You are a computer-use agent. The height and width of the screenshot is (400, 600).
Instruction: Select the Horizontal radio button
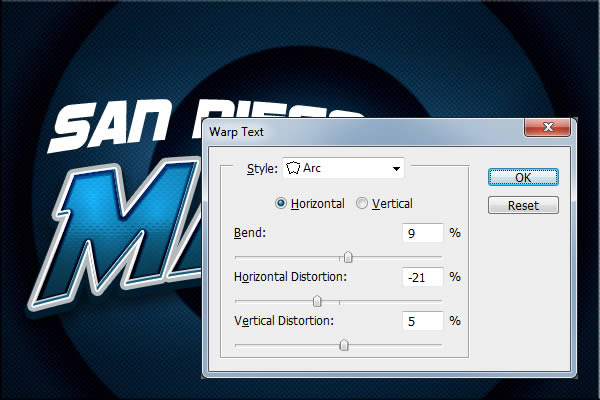[x=280, y=203]
